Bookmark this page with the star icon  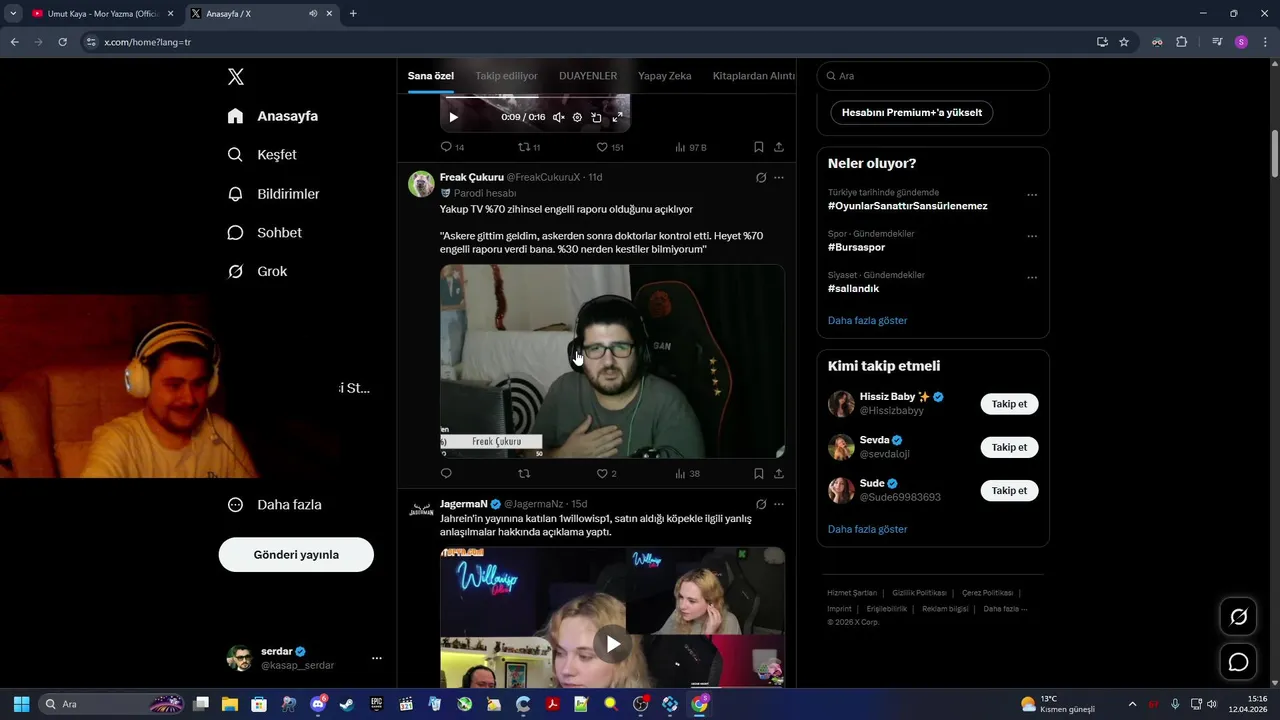click(x=1124, y=42)
